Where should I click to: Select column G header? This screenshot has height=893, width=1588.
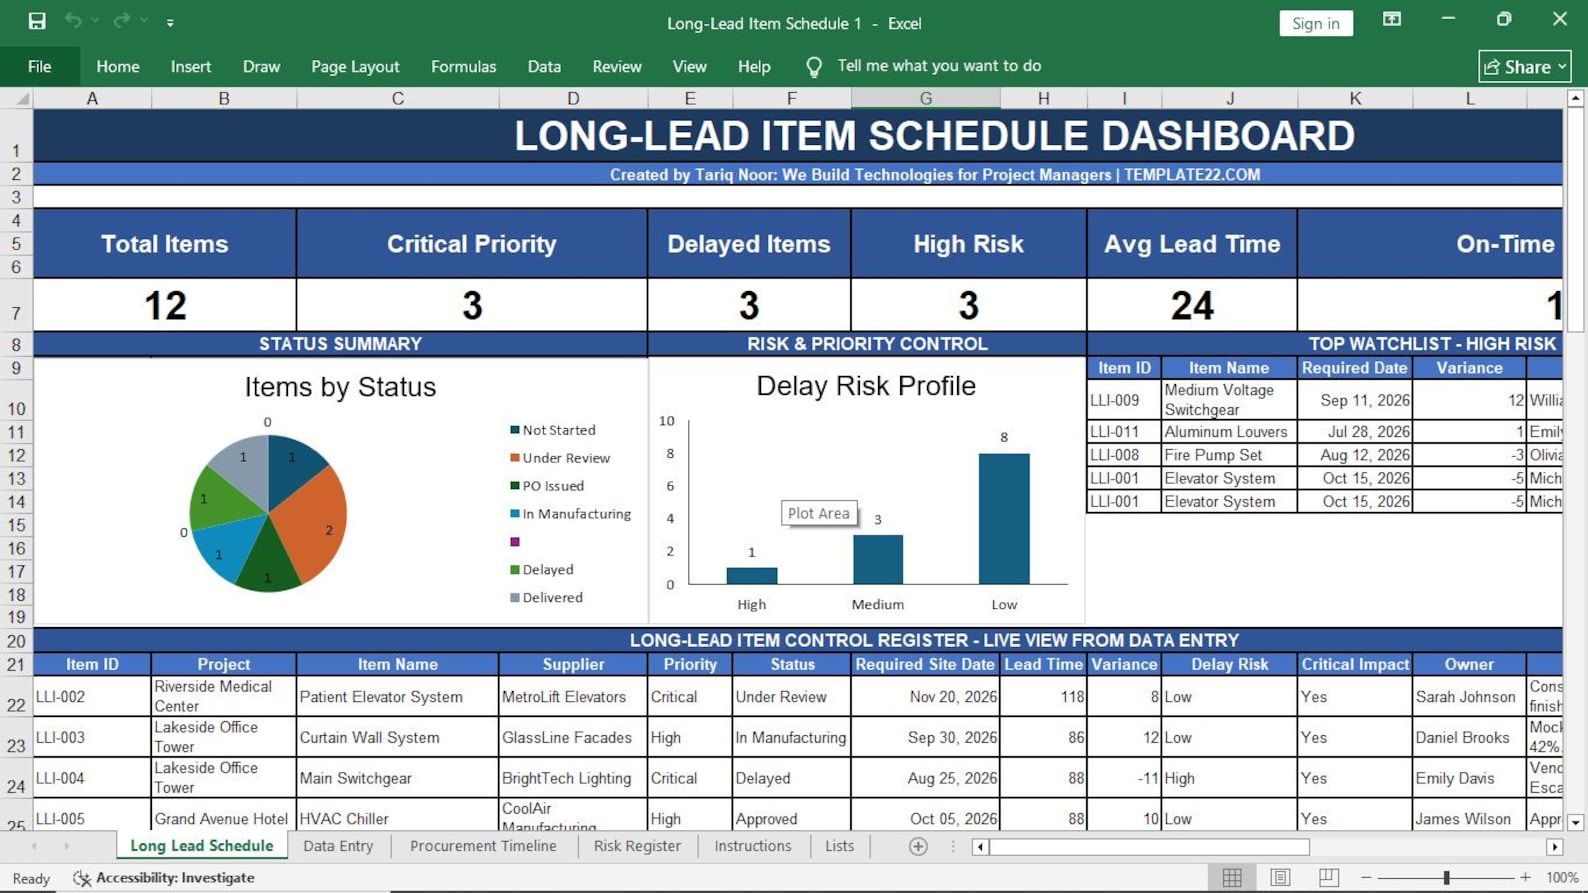(926, 98)
